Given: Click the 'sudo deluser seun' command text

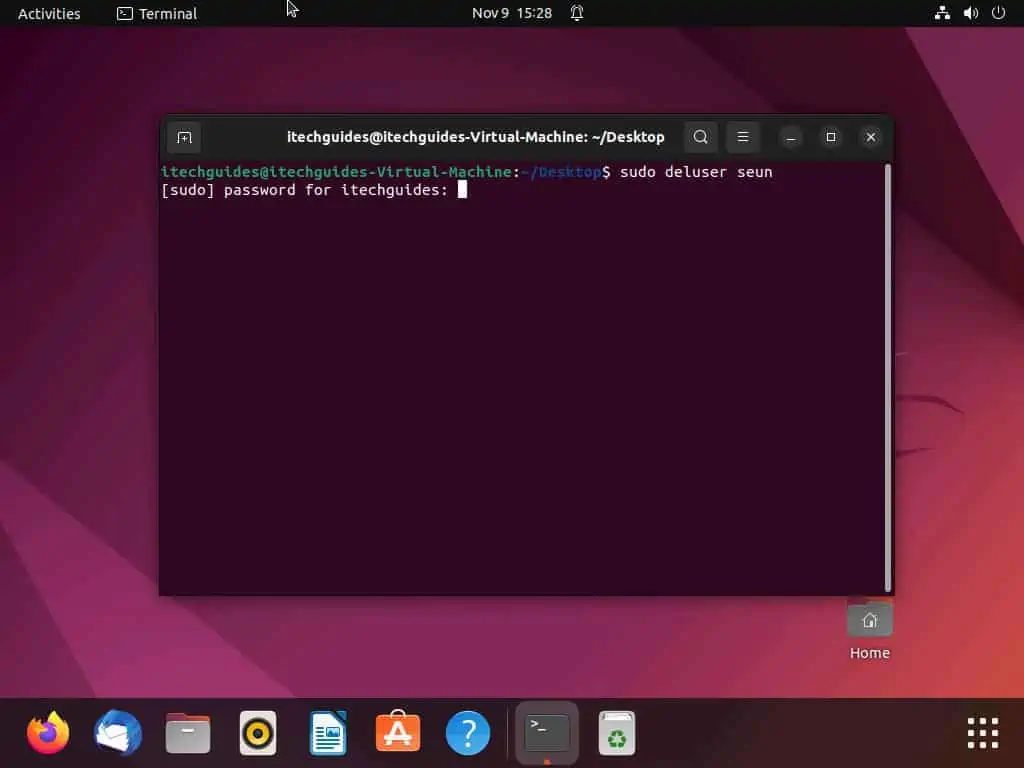Looking at the screenshot, I should tap(696, 172).
